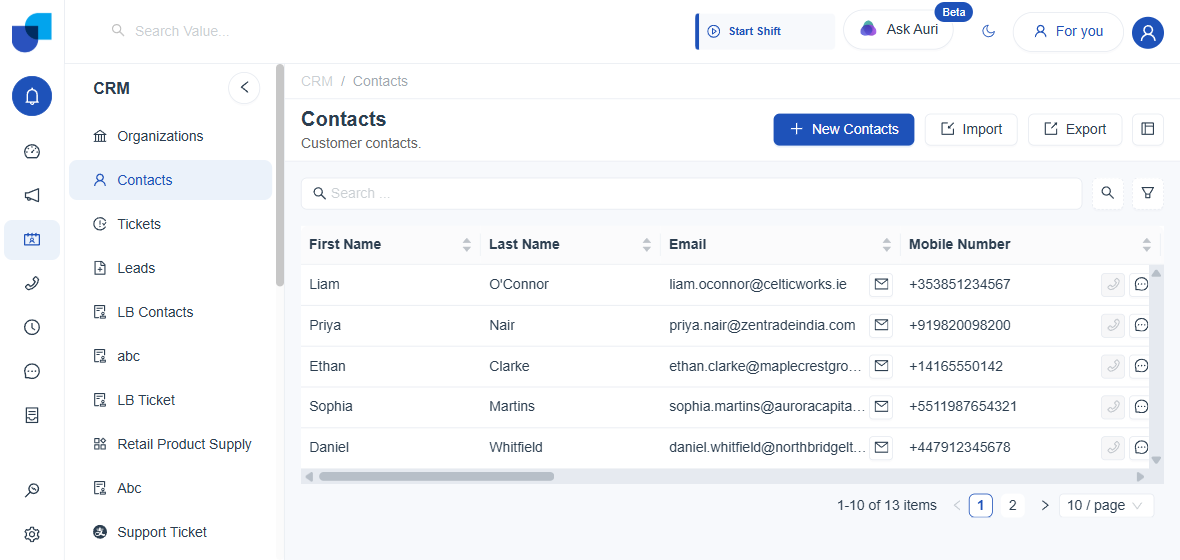Click page 1 in pagination

click(981, 505)
